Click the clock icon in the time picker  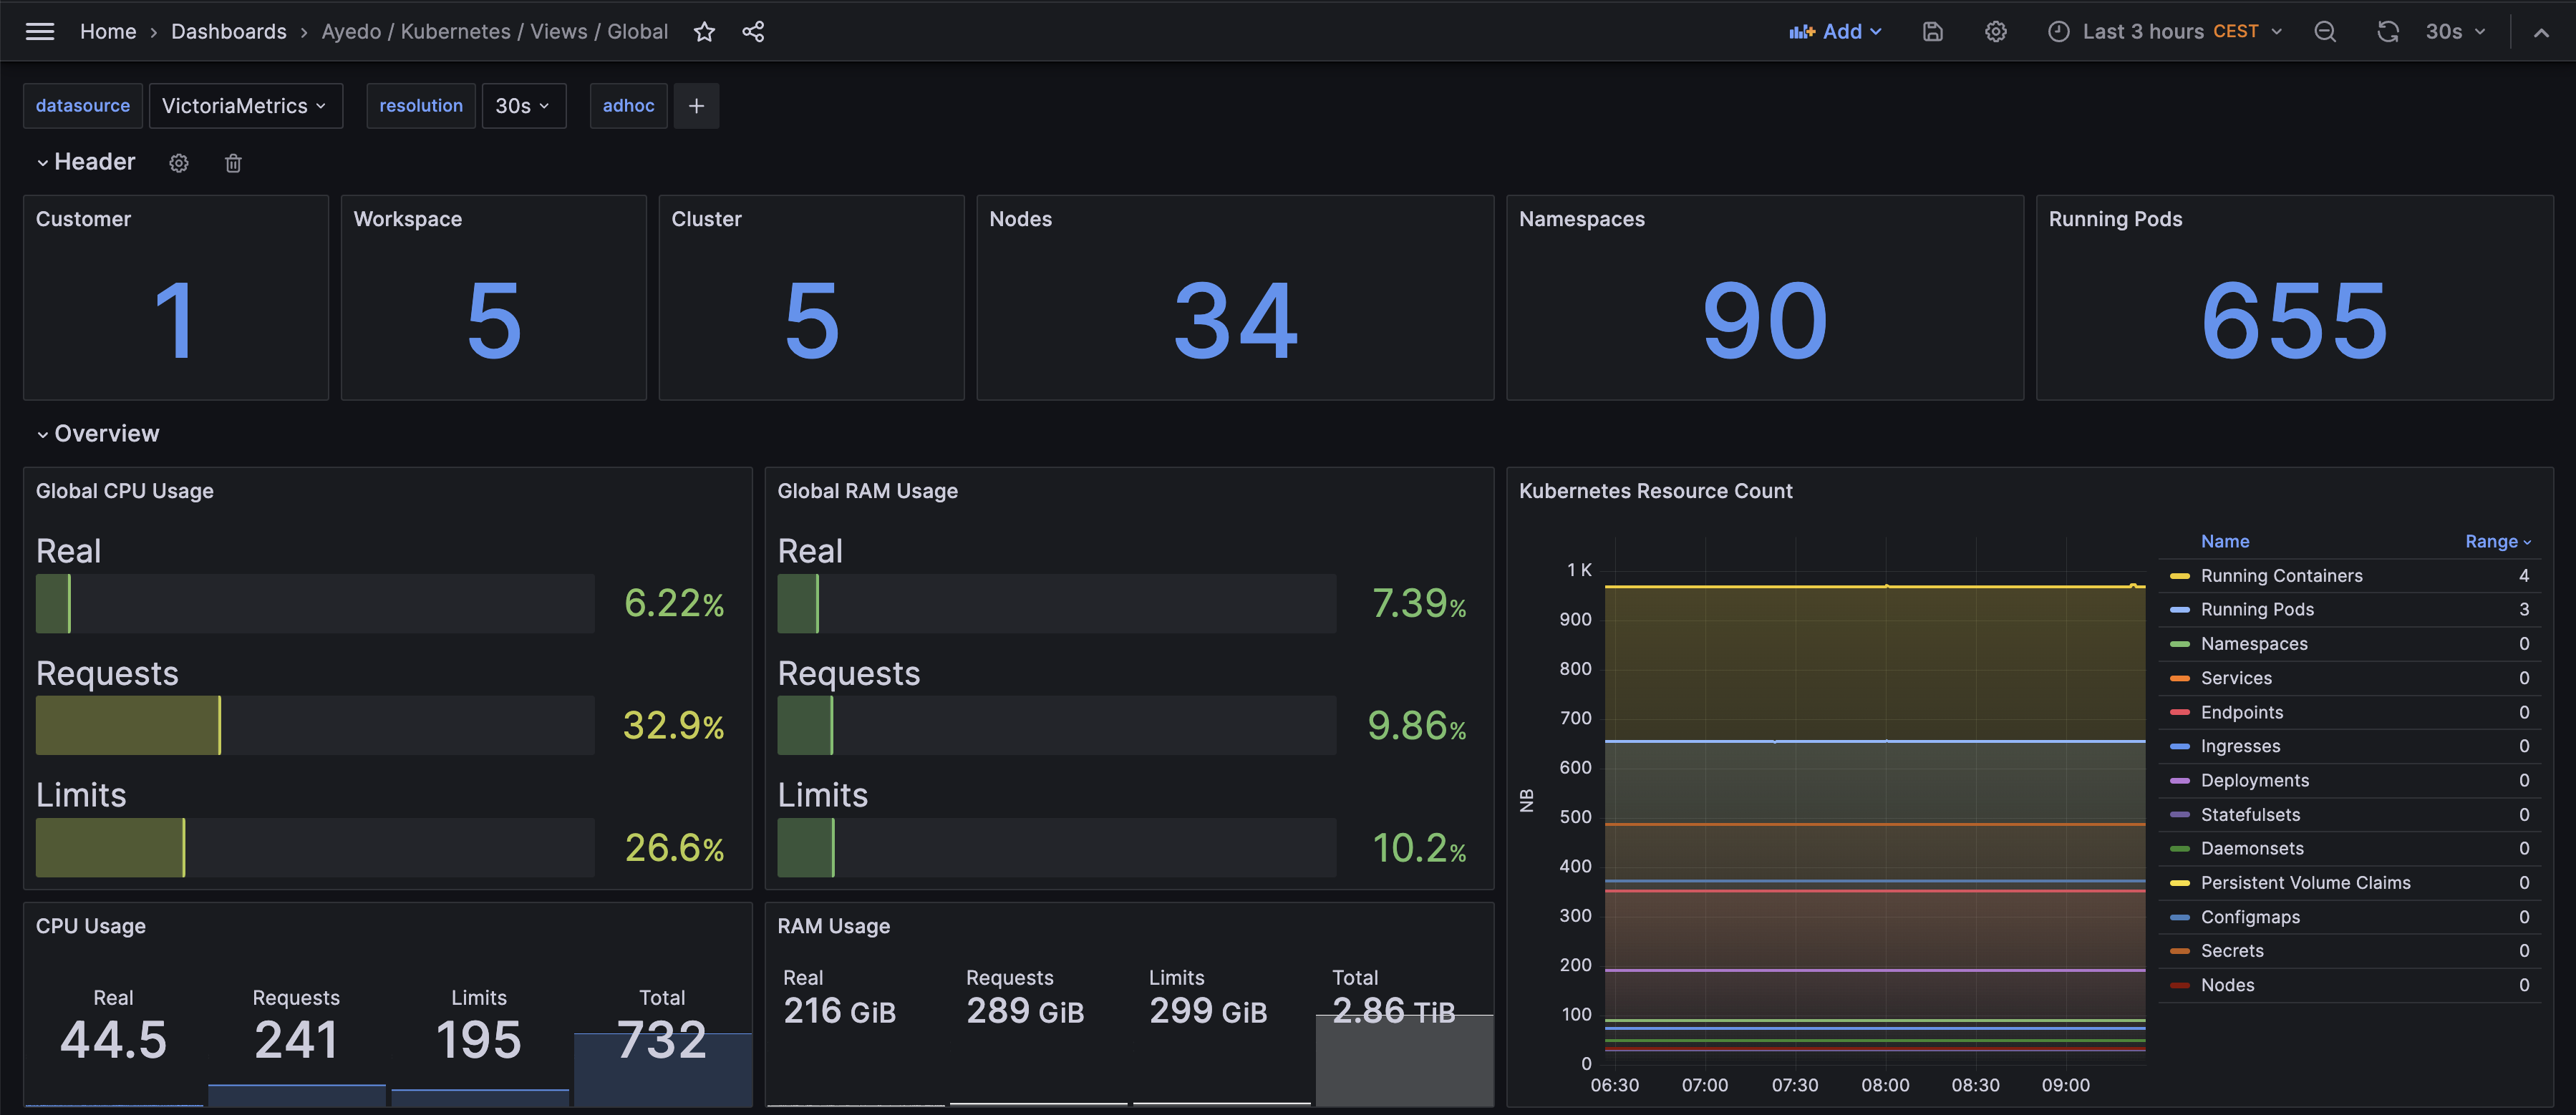point(2058,31)
